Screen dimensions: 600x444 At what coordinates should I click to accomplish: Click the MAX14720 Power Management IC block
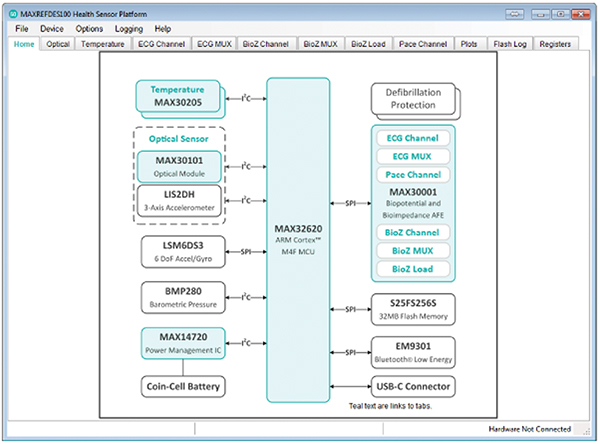pos(183,343)
